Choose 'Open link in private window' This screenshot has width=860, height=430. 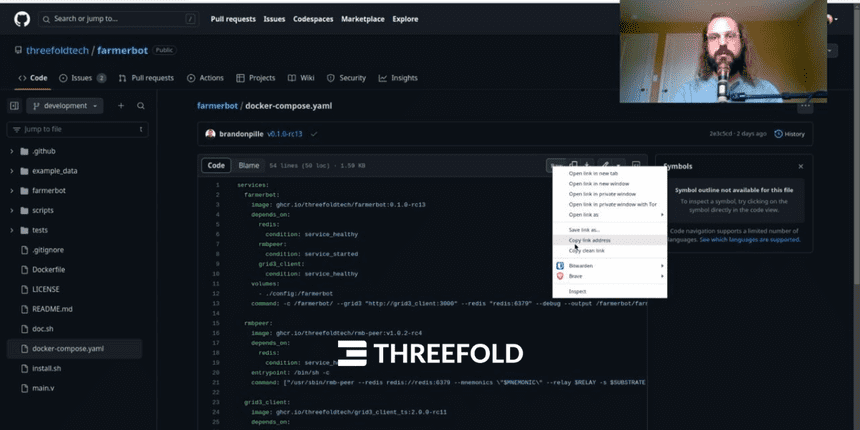click(x=609, y=194)
